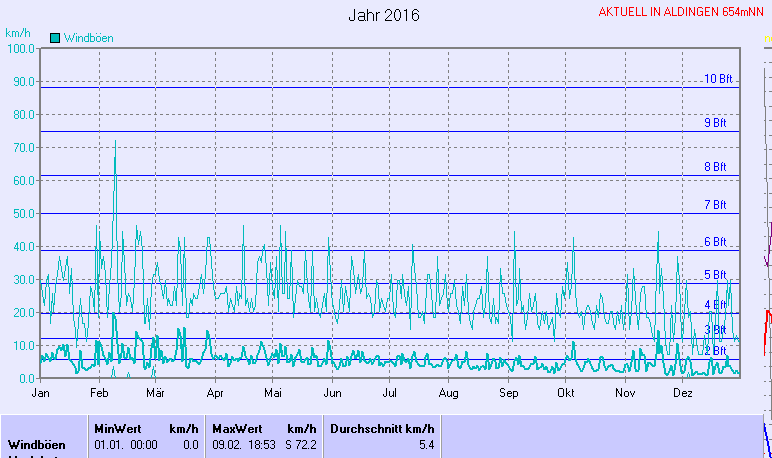Click the teal Windböen legend color swatch
The image size is (772, 458).
pyautogui.click(x=55, y=38)
